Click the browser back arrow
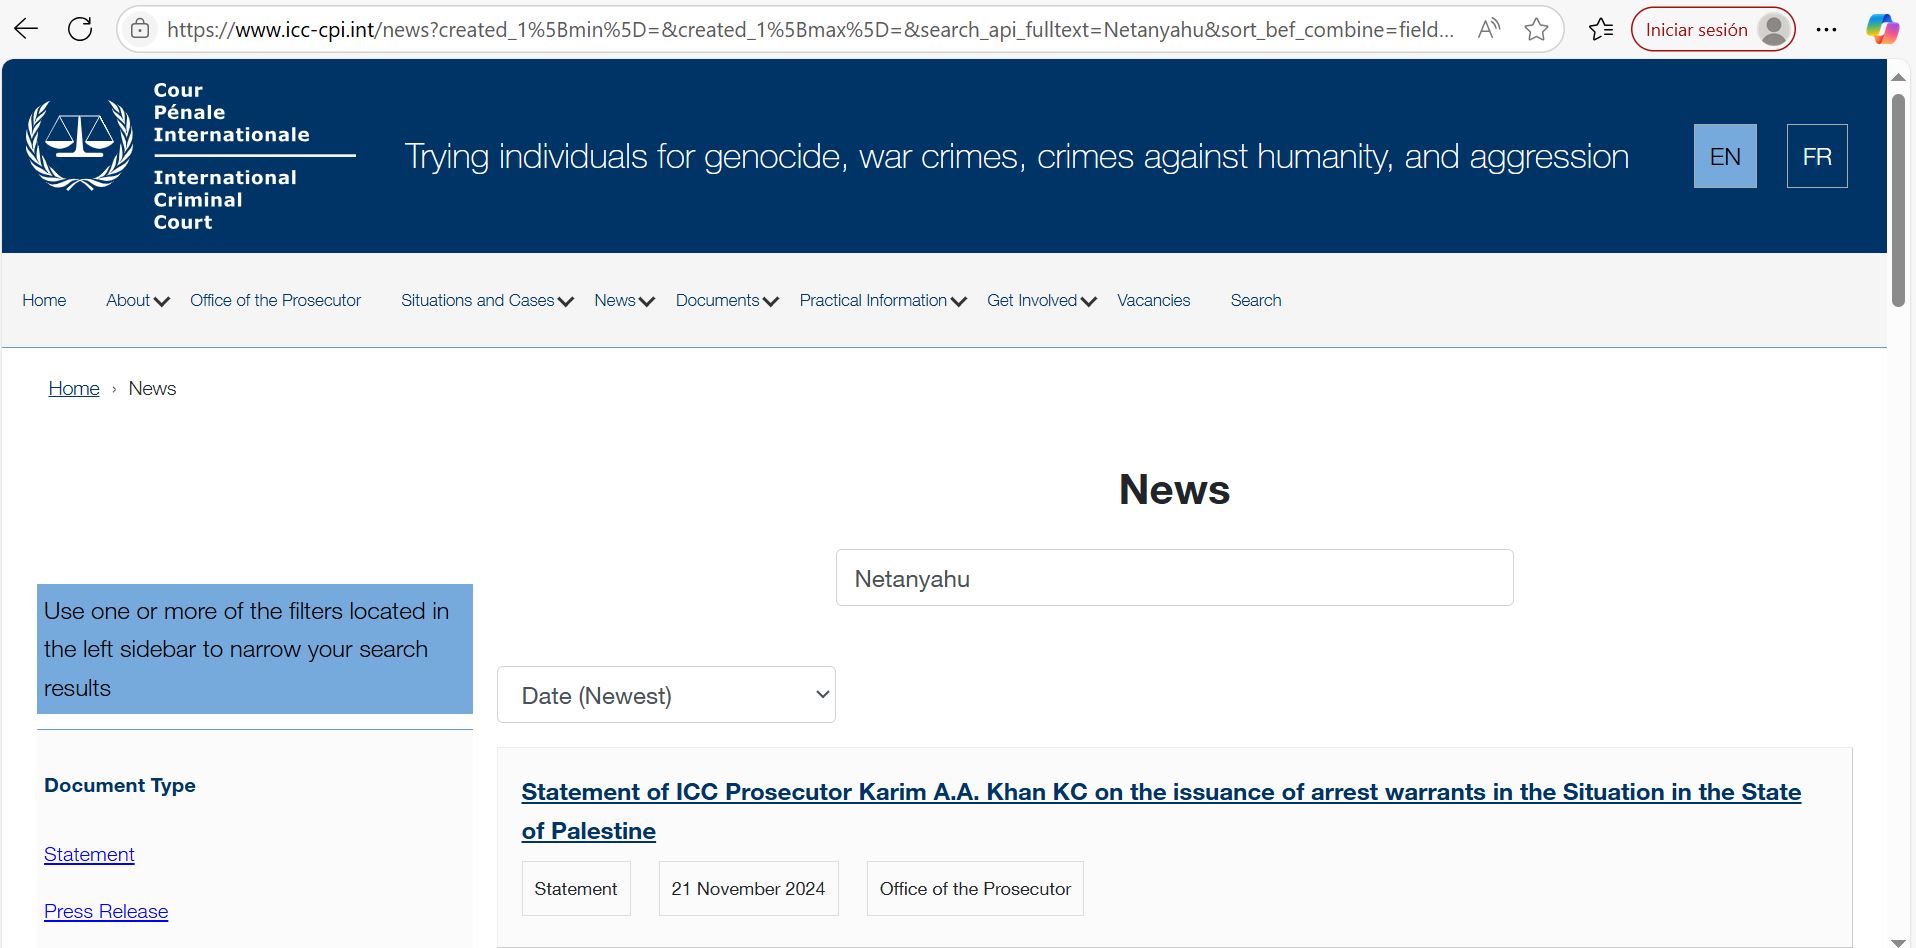Image resolution: width=1916 pixels, height=948 pixels. point(26,29)
